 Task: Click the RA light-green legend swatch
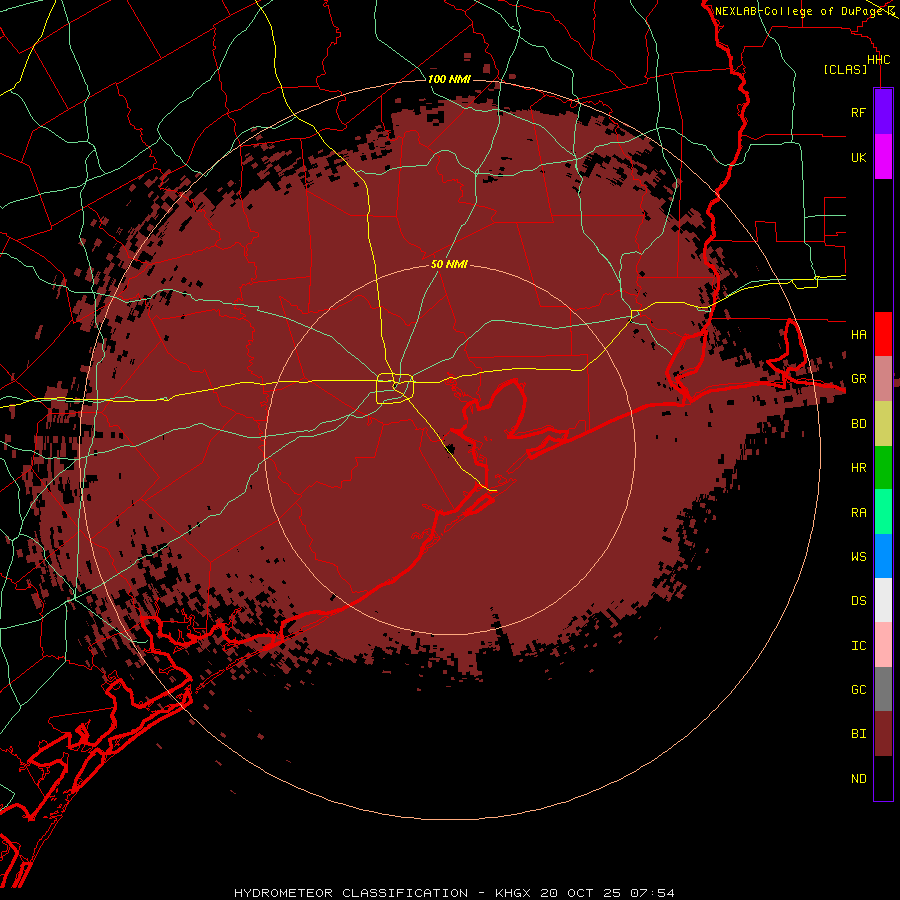click(883, 512)
